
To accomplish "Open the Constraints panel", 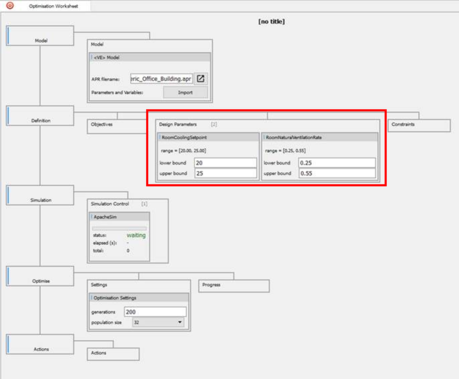I will tap(419, 126).
